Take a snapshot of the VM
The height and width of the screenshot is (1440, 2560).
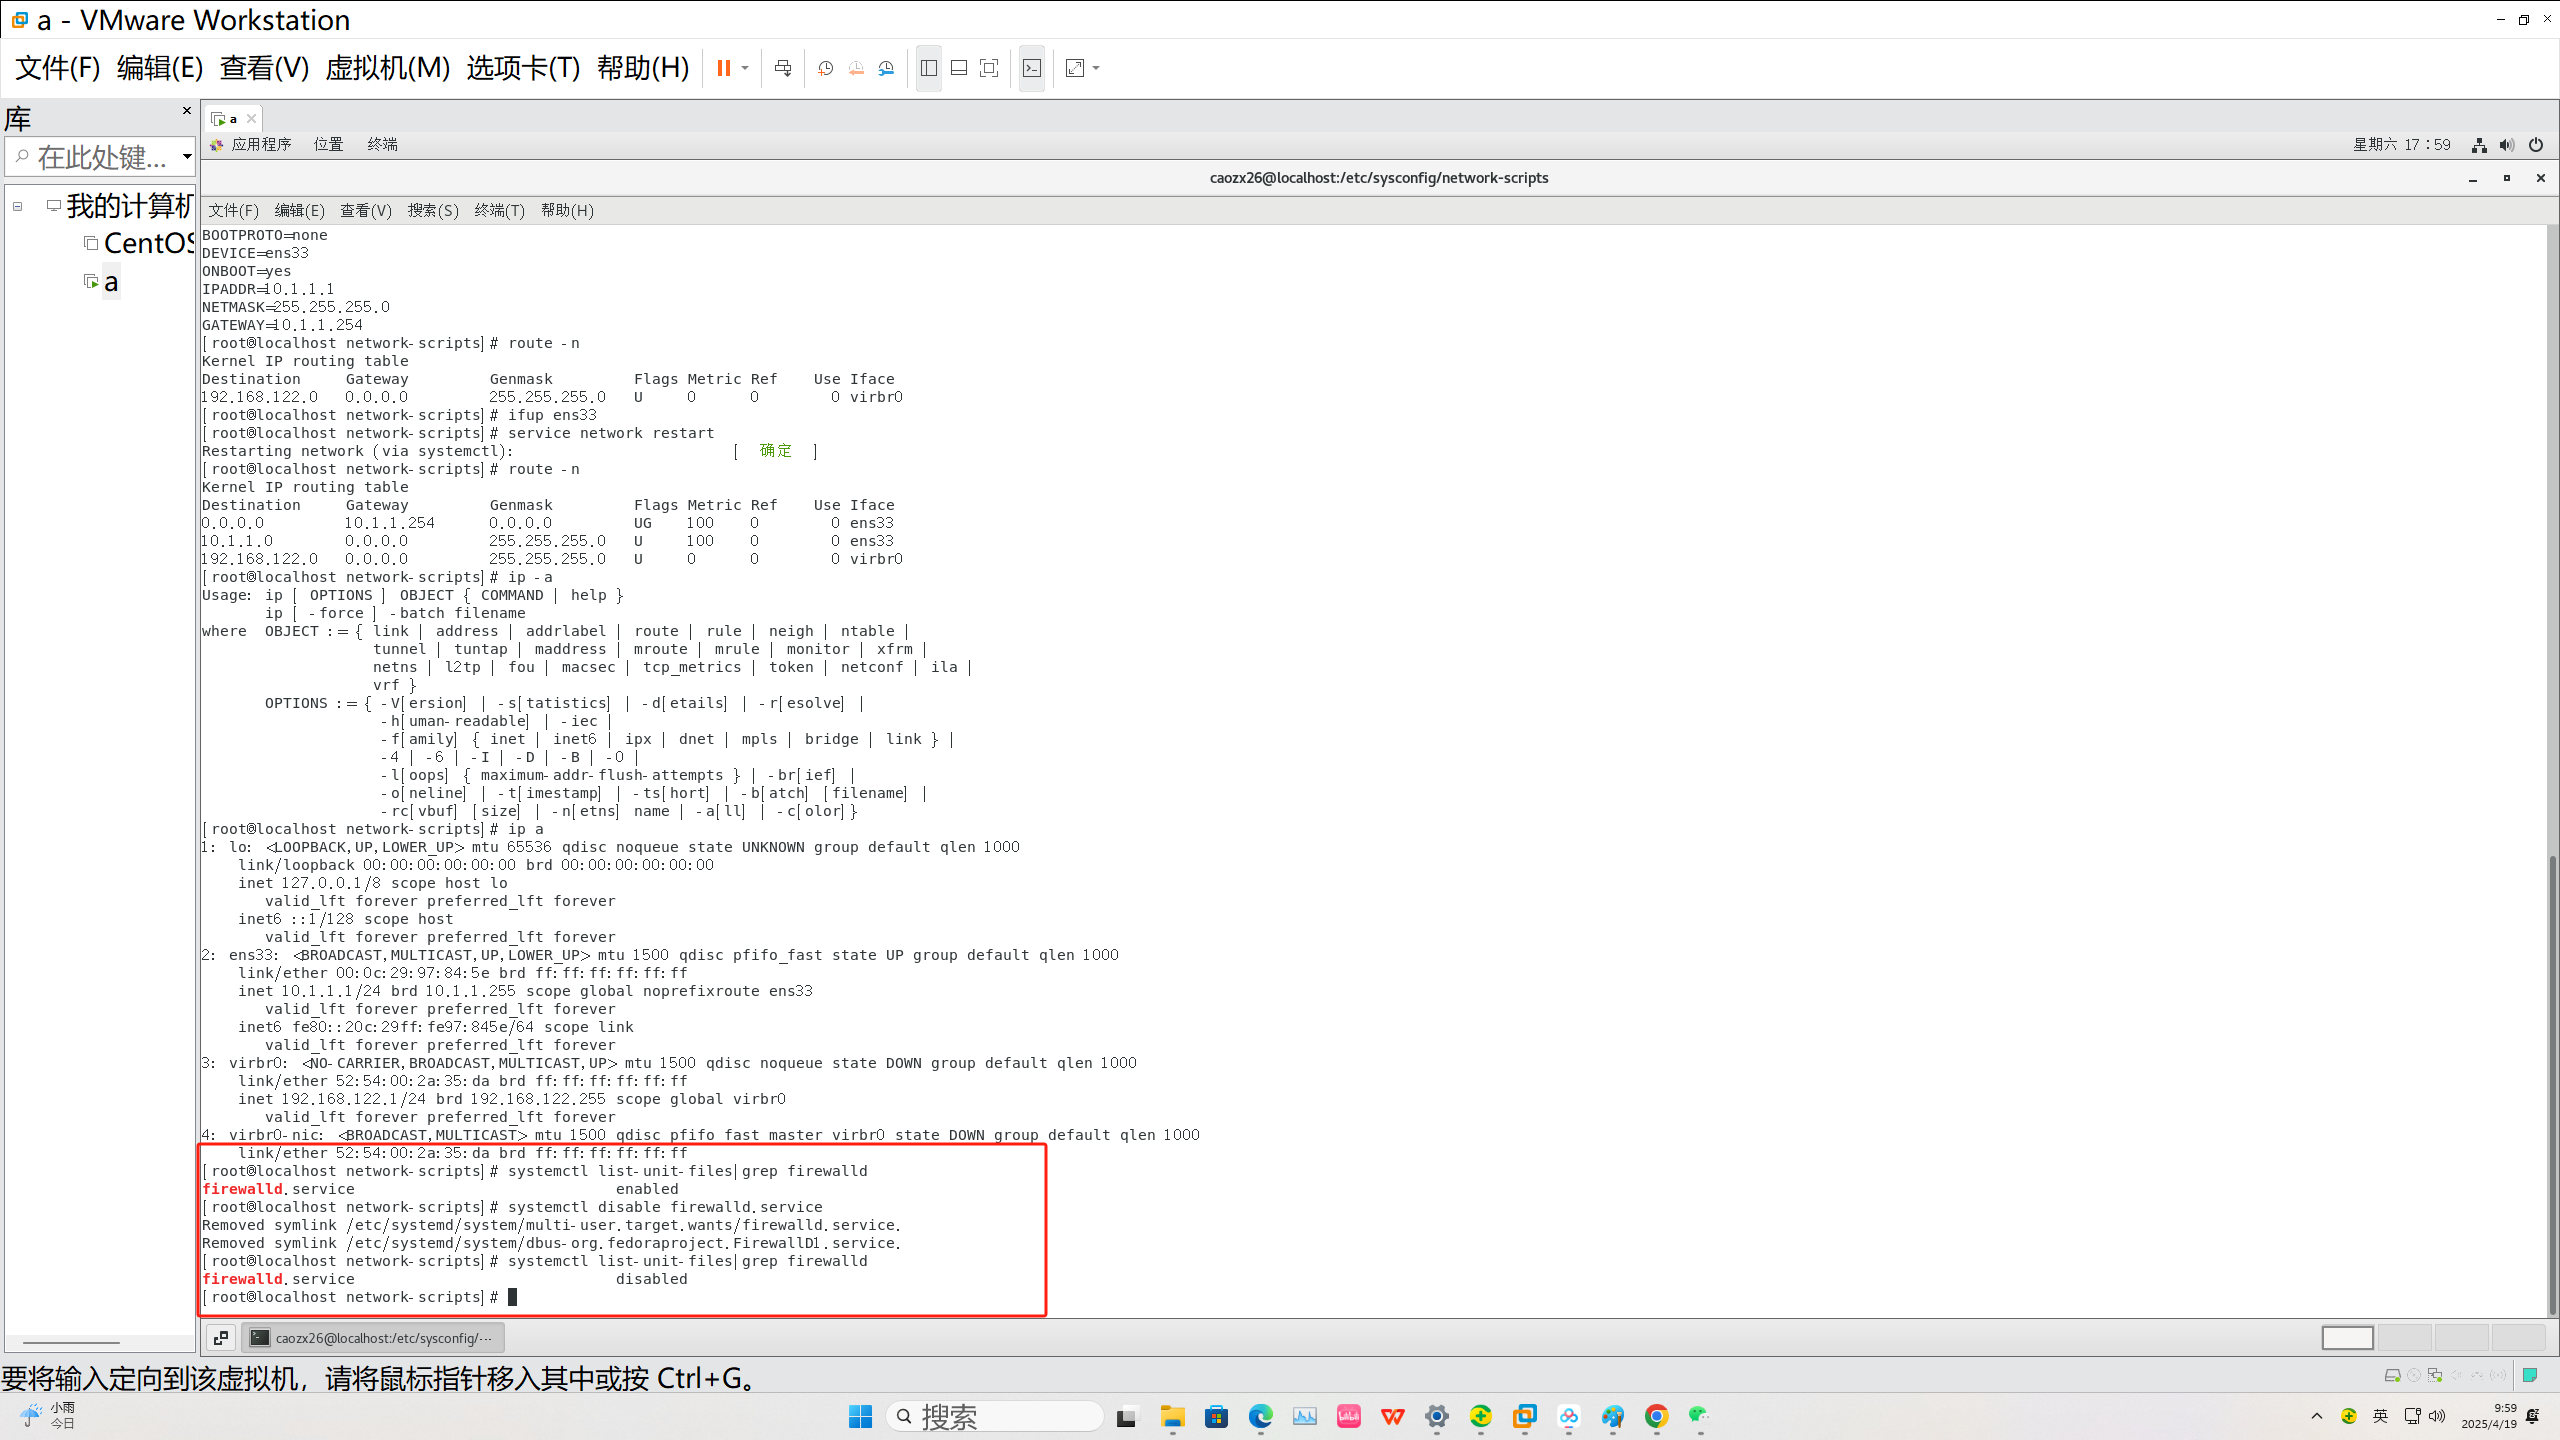click(825, 68)
